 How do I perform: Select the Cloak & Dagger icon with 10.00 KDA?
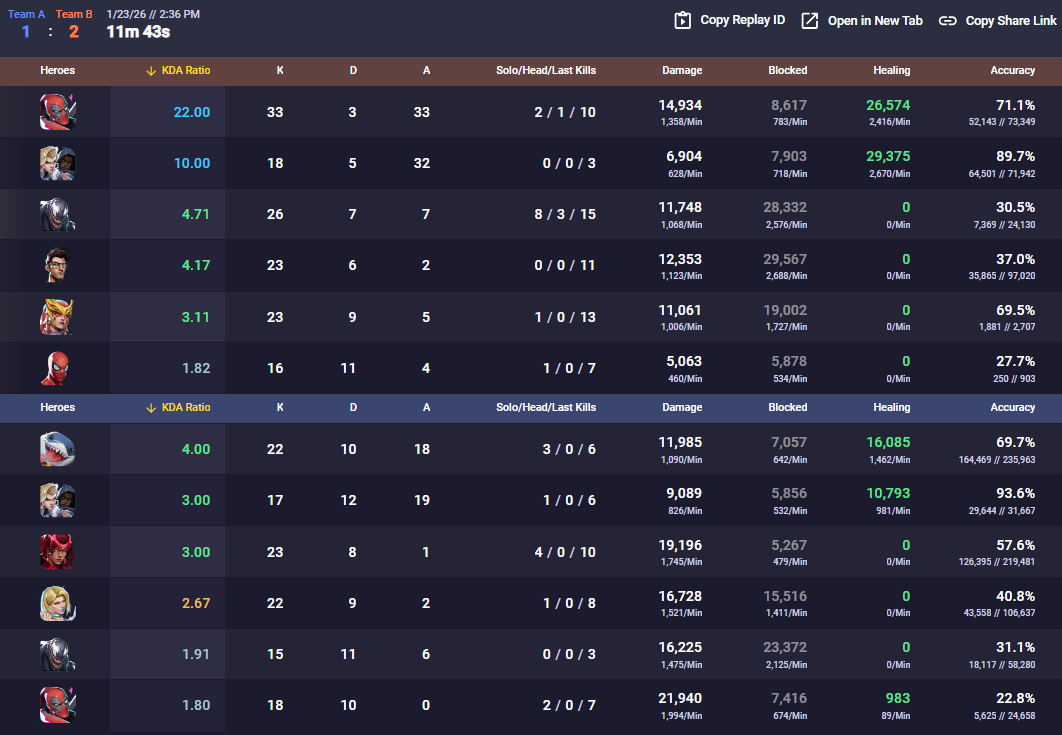58,163
